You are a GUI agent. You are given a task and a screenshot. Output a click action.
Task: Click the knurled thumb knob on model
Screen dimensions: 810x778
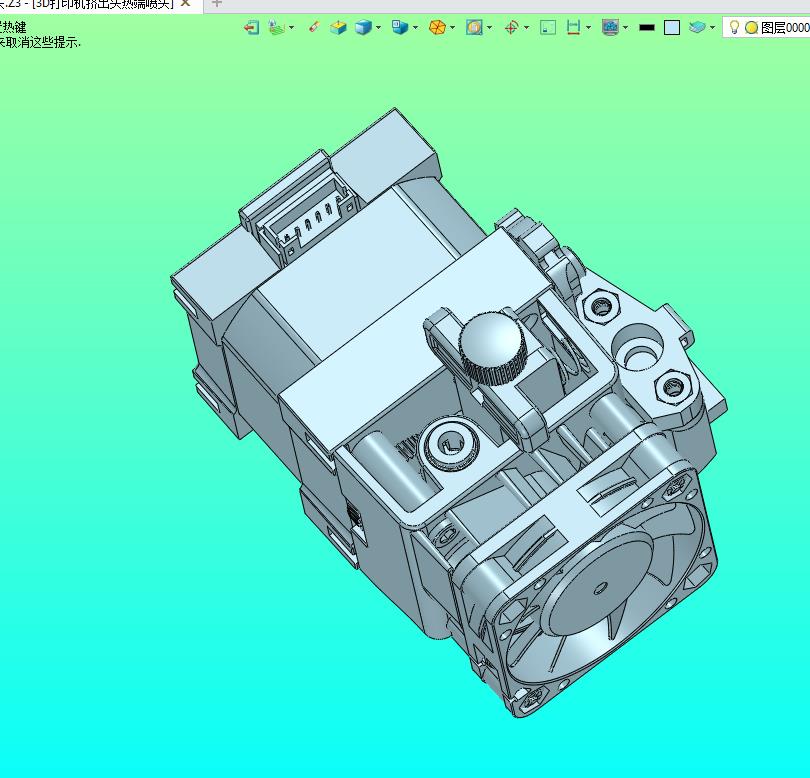pos(492,348)
